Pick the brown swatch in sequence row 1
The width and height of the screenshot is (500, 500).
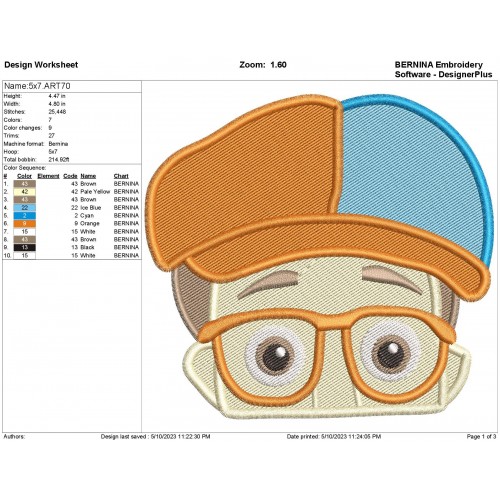(25, 184)
